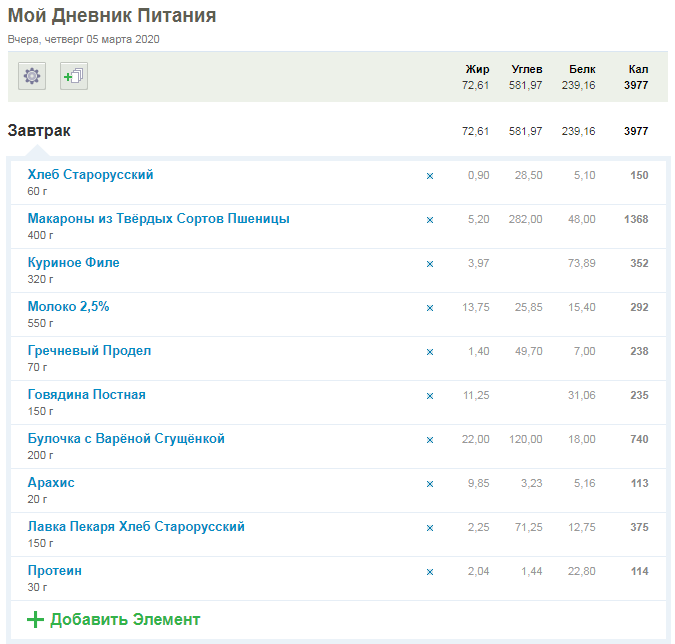Click the Лавка Пекаря Хлеб Старорусский link
Image resolution: width=675 pixels, height=644 pixels.
click(x=136, y=527)
